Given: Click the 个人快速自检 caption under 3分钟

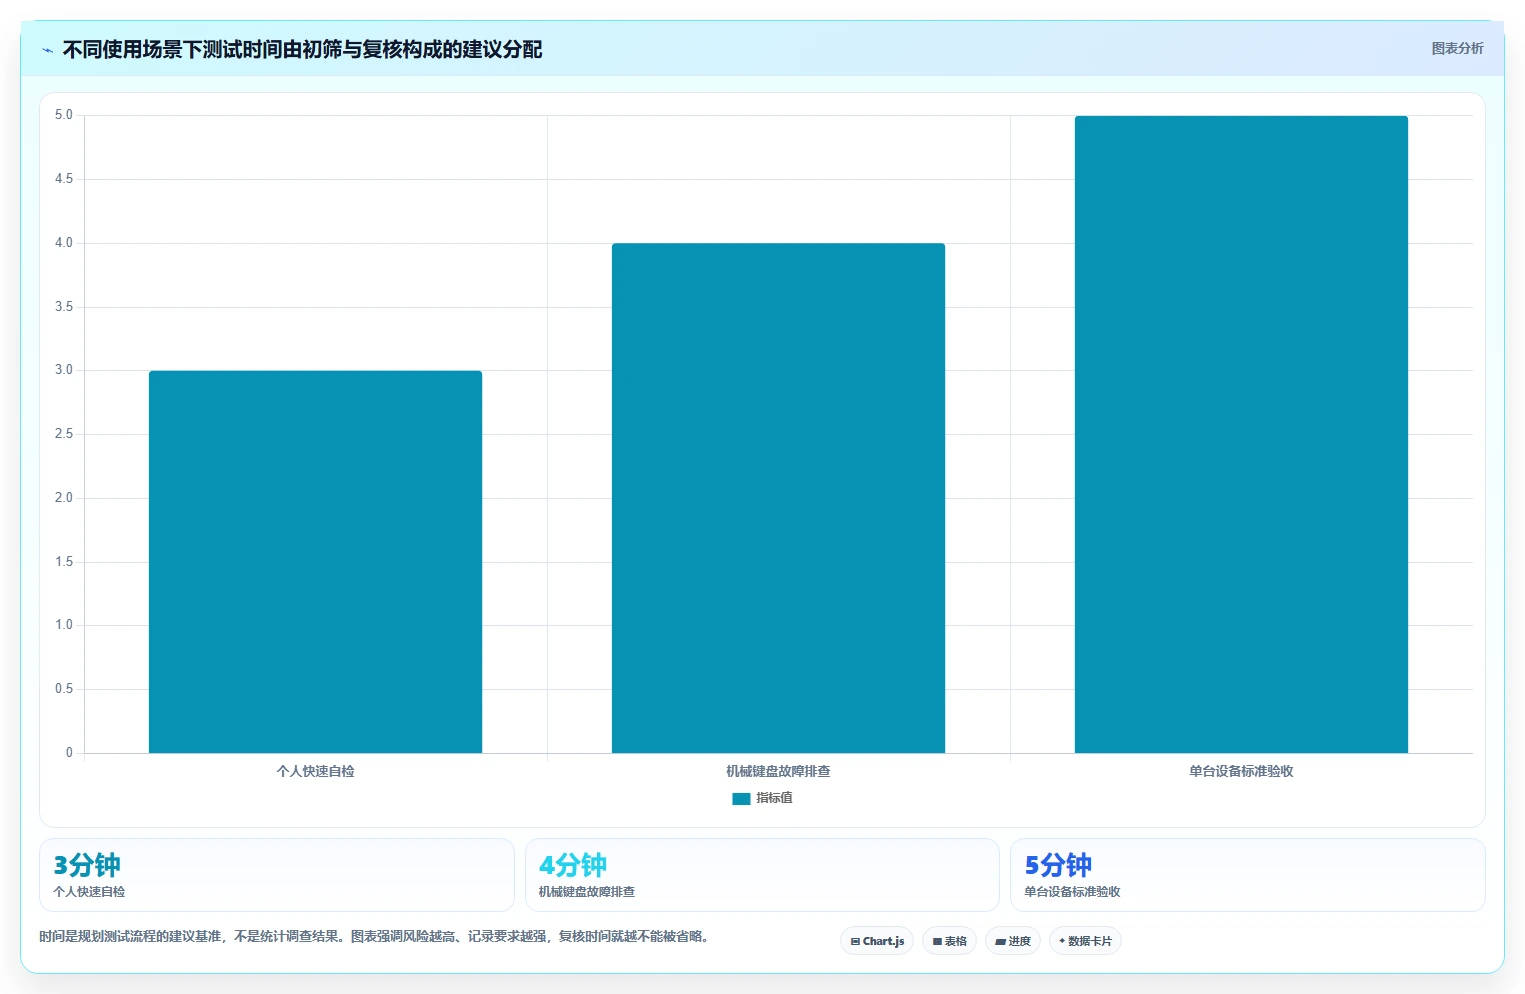Looking at the screenshot, I should [x=89, y=891].
